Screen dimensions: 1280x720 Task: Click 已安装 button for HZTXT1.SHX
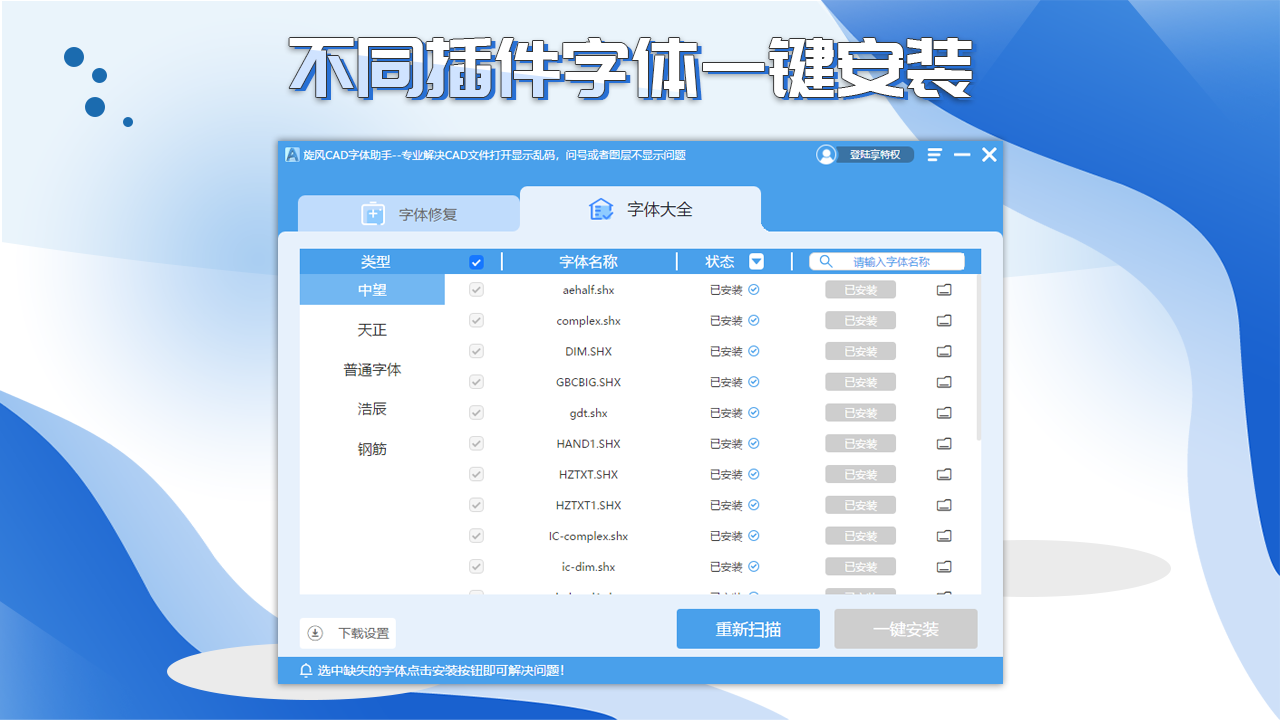pyautogui.click(x=860, y=505)
